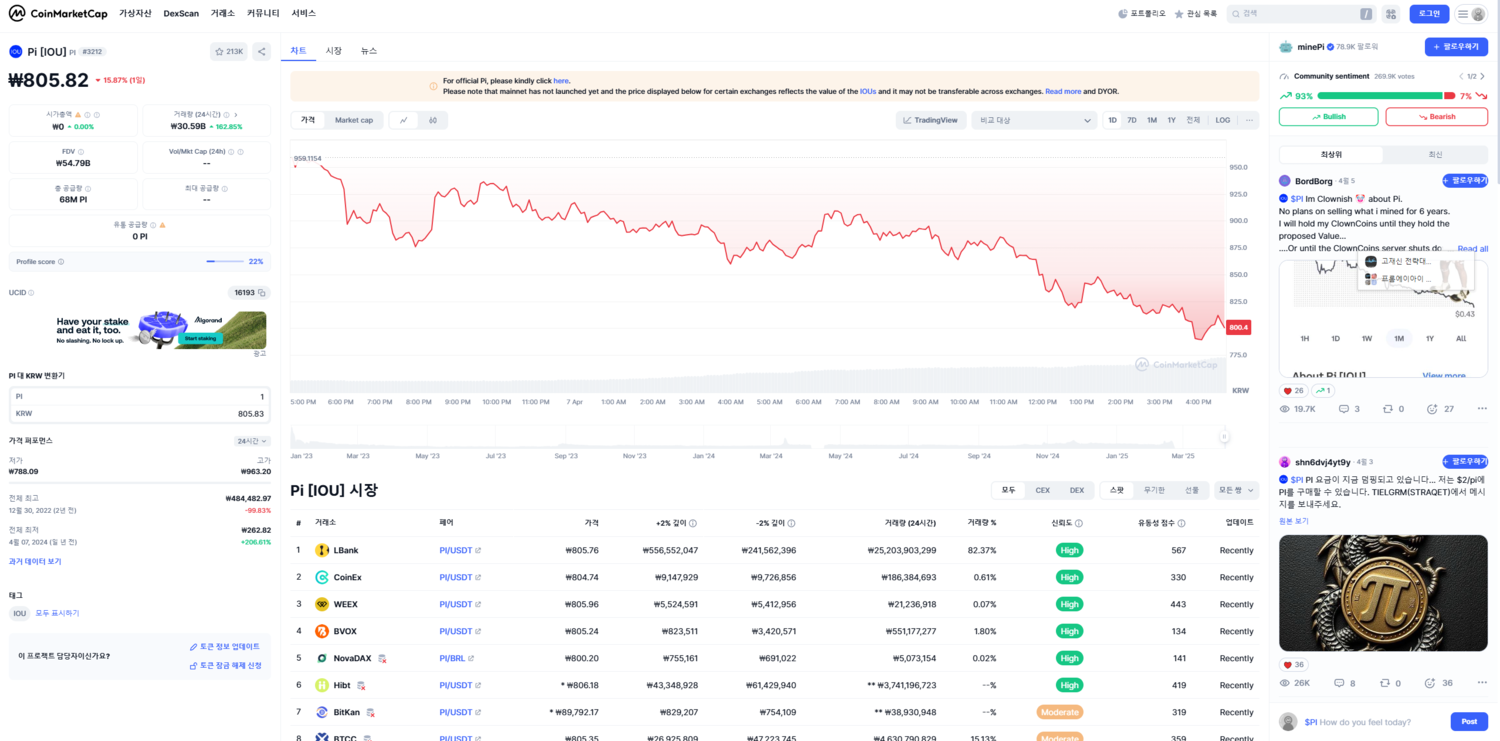The height and width of the screenshot is (741, 1500).
Task: Switch chart to Market cap view
Action: [x=353, y=120]
